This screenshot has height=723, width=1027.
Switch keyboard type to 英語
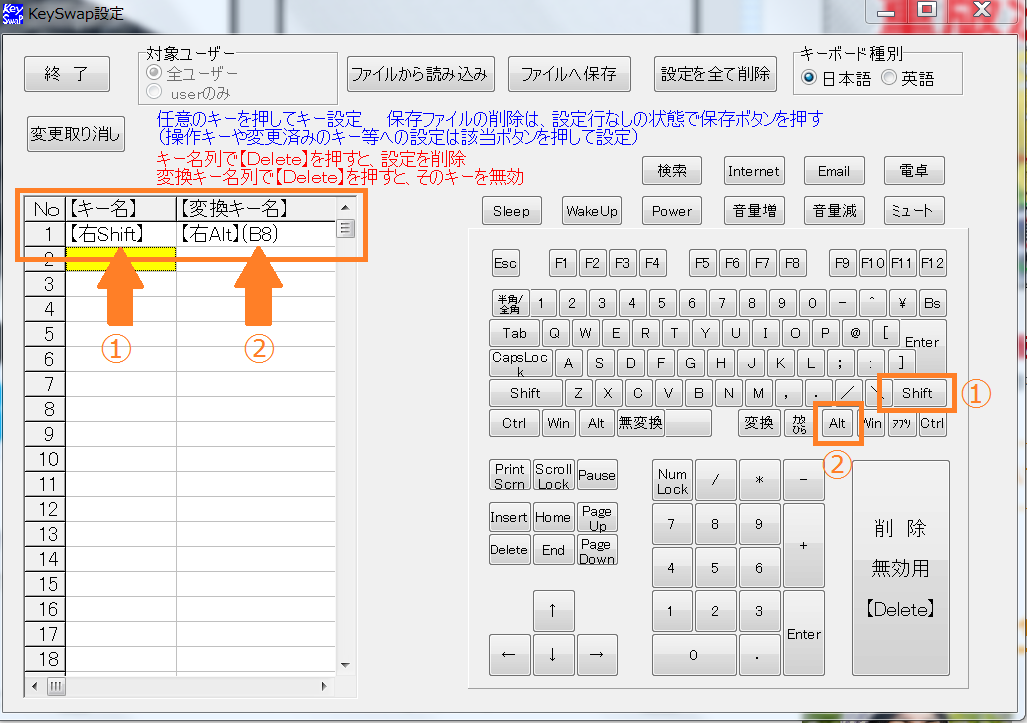889,78
